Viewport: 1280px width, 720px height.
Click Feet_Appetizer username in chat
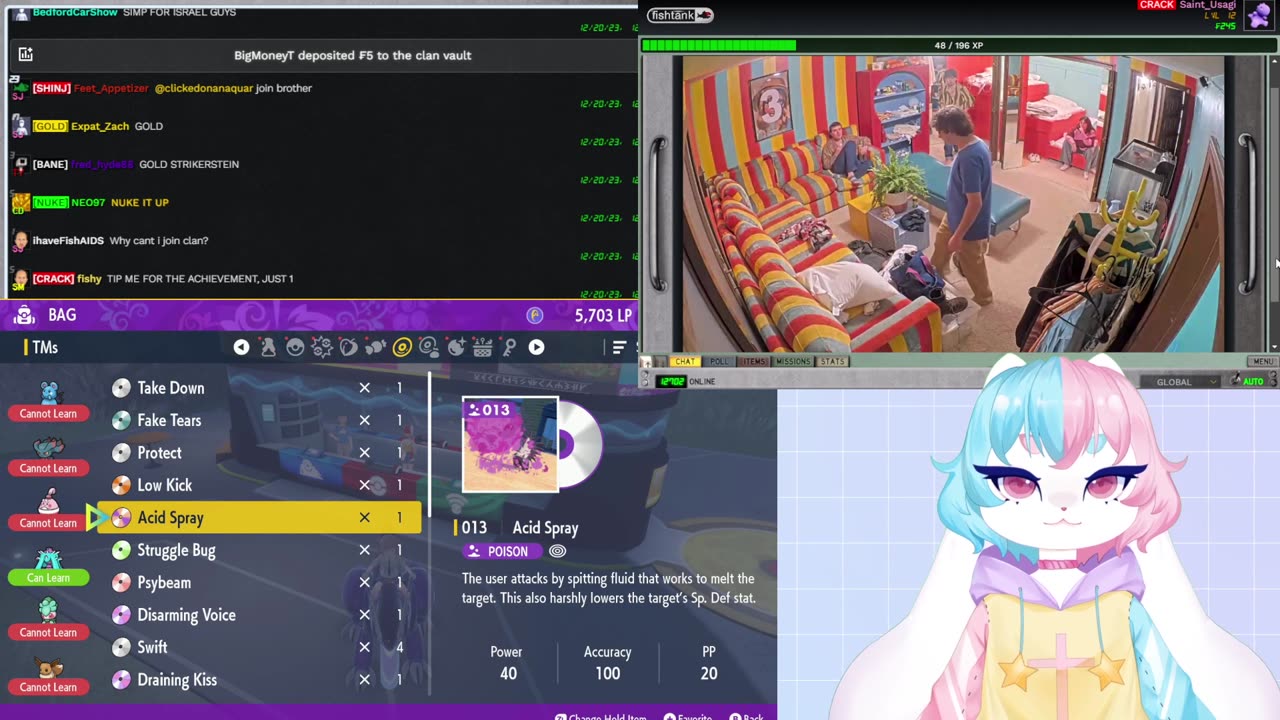pyautogui.click(x=111, y=88)
